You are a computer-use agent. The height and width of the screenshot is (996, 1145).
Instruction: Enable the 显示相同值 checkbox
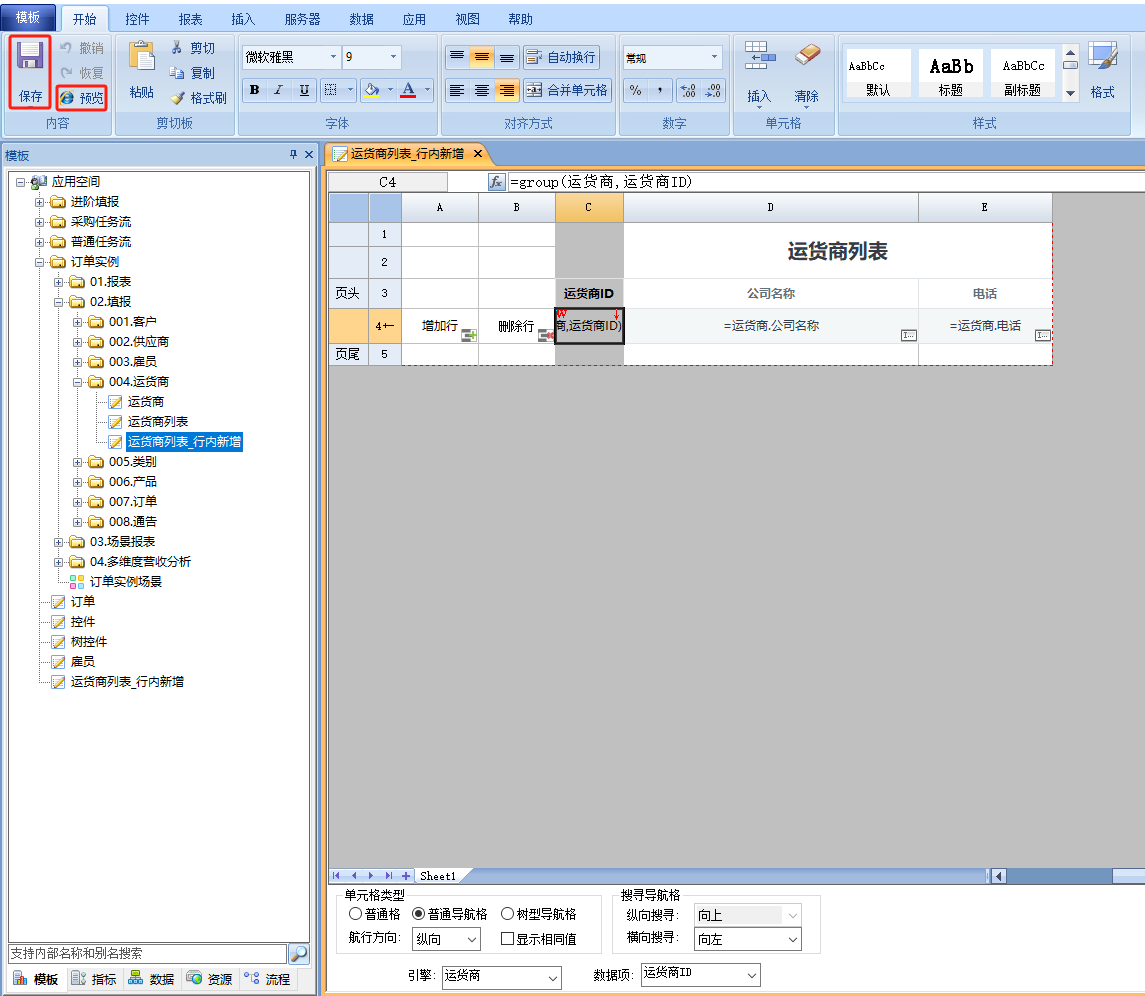[x=507, y=939]
